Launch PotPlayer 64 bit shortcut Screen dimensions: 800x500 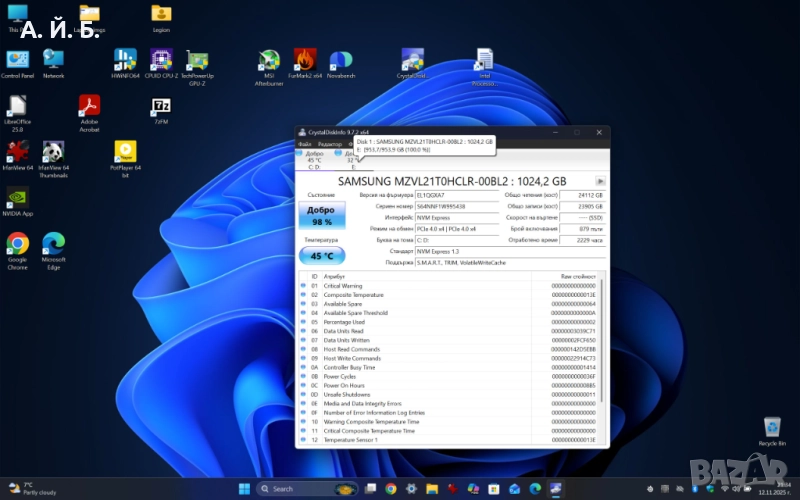click(125, 151)
